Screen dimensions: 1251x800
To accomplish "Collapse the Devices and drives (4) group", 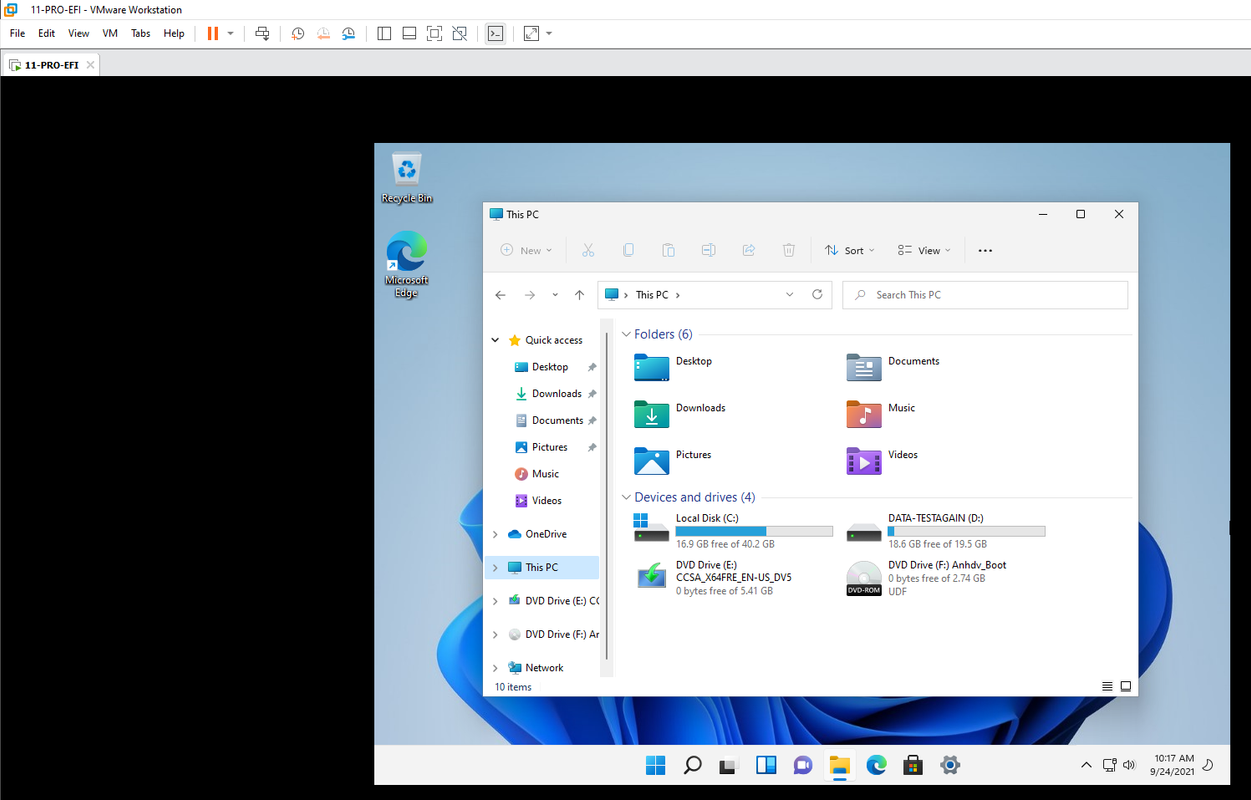I will point(626,497).
